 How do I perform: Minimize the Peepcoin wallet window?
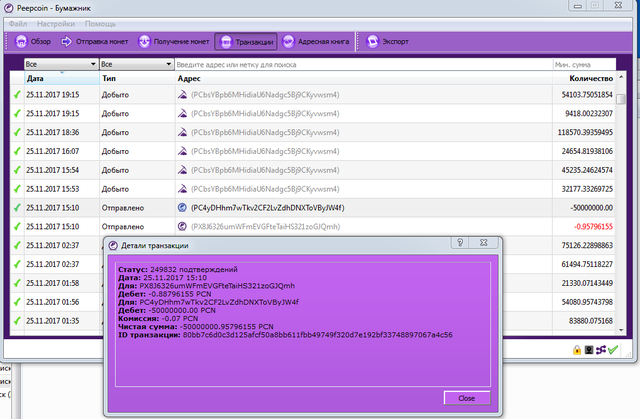coord(578,6)
